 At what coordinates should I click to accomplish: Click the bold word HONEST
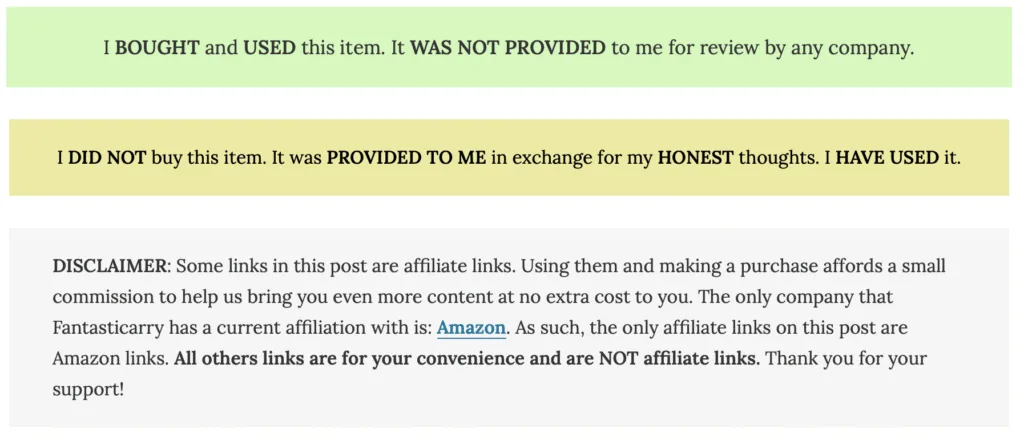pyautogui.click(x=696, y=157)
